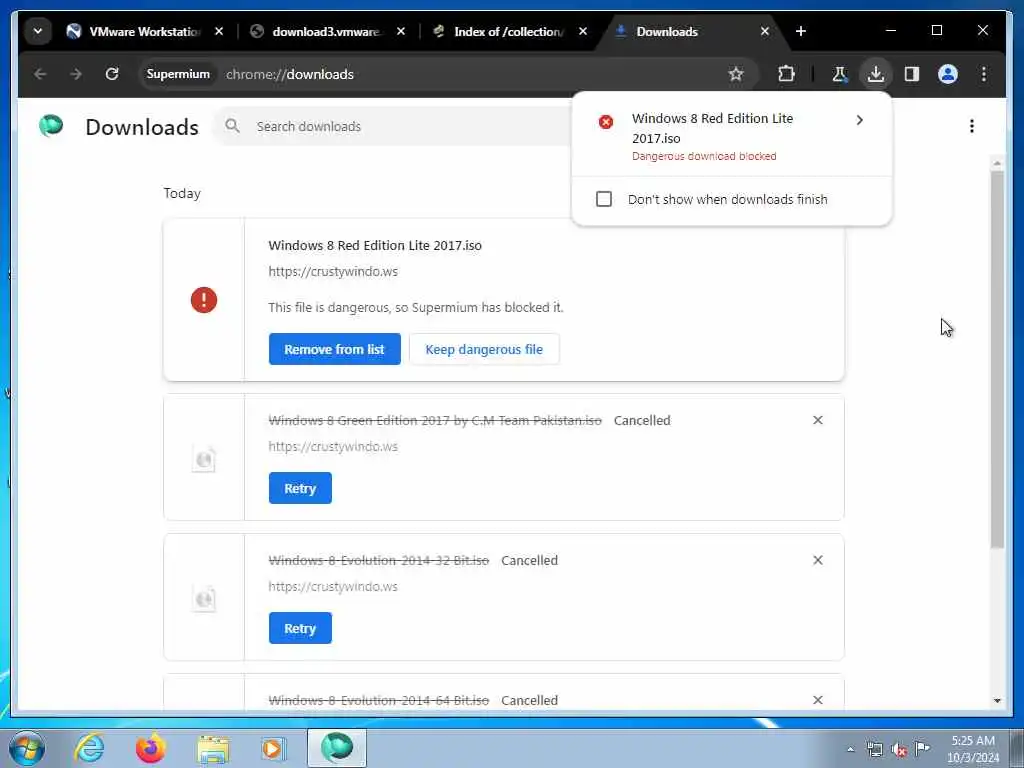The image size is (1024, 768).
Task: Click the scrollbar down arrow
Action: [x=997, y=701]
